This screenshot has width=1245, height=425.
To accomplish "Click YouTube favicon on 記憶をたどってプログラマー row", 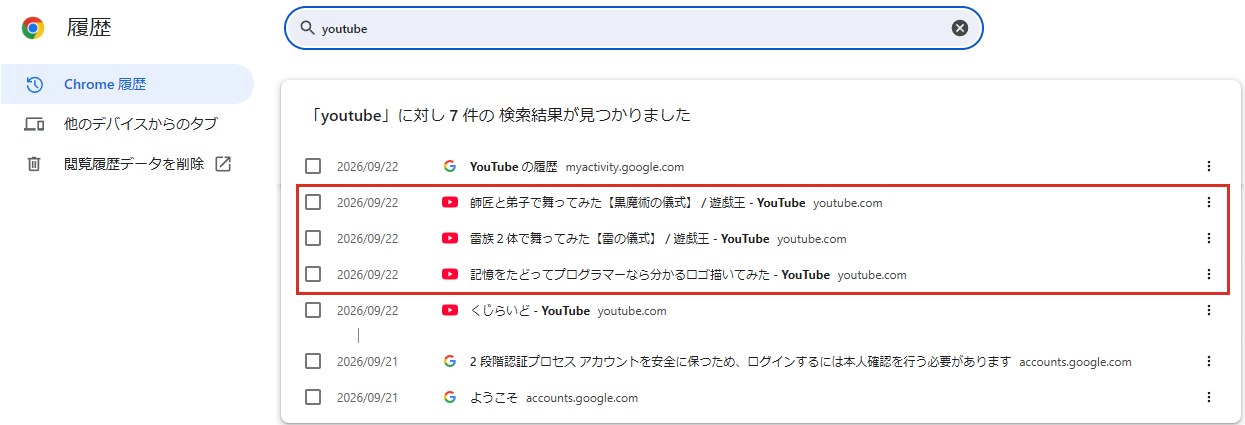I will [450, 274].
